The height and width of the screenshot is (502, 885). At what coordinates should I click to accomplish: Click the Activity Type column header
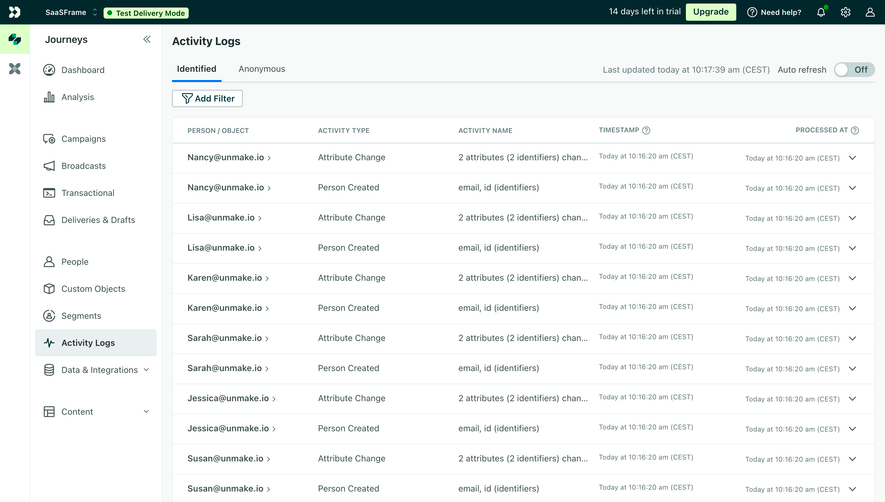344,130
